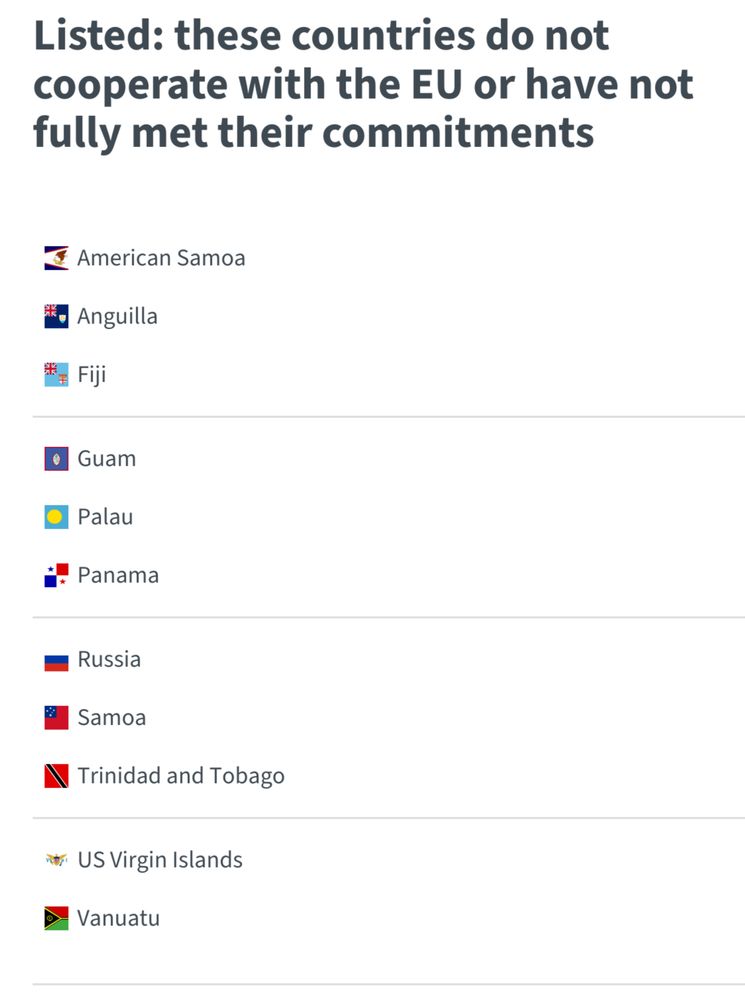Click the Guam country name
Image resolution: width=745 pixels, height=1000 pixels.
(x=106, y=459)
